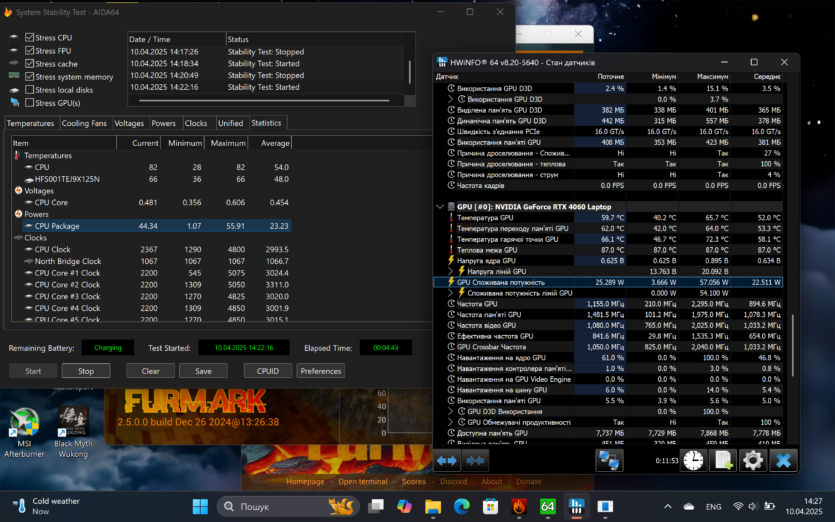The image size is (835, 522).
Task: Open AIDA64 Preferences
Action: (321, 371)
